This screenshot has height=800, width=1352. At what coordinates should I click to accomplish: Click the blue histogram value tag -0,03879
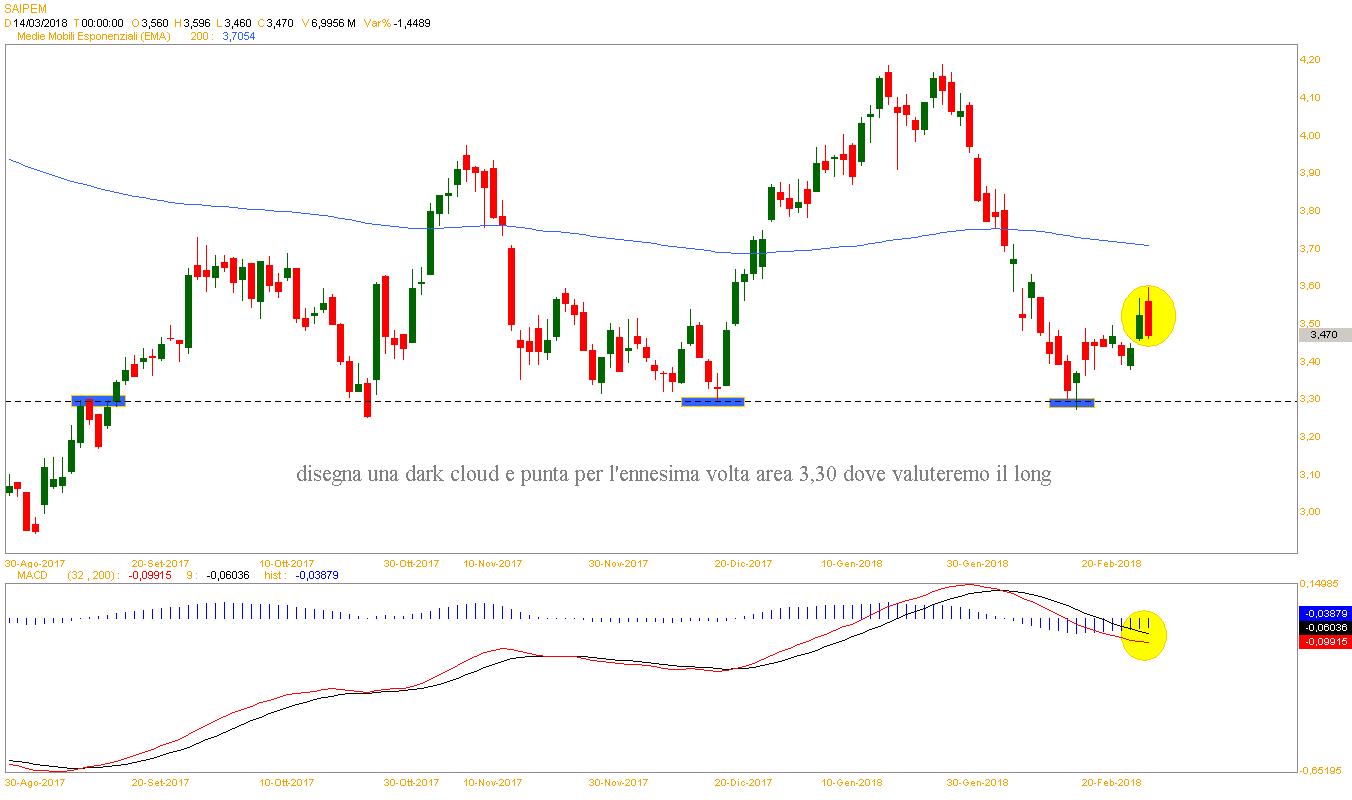(1324, 613)
